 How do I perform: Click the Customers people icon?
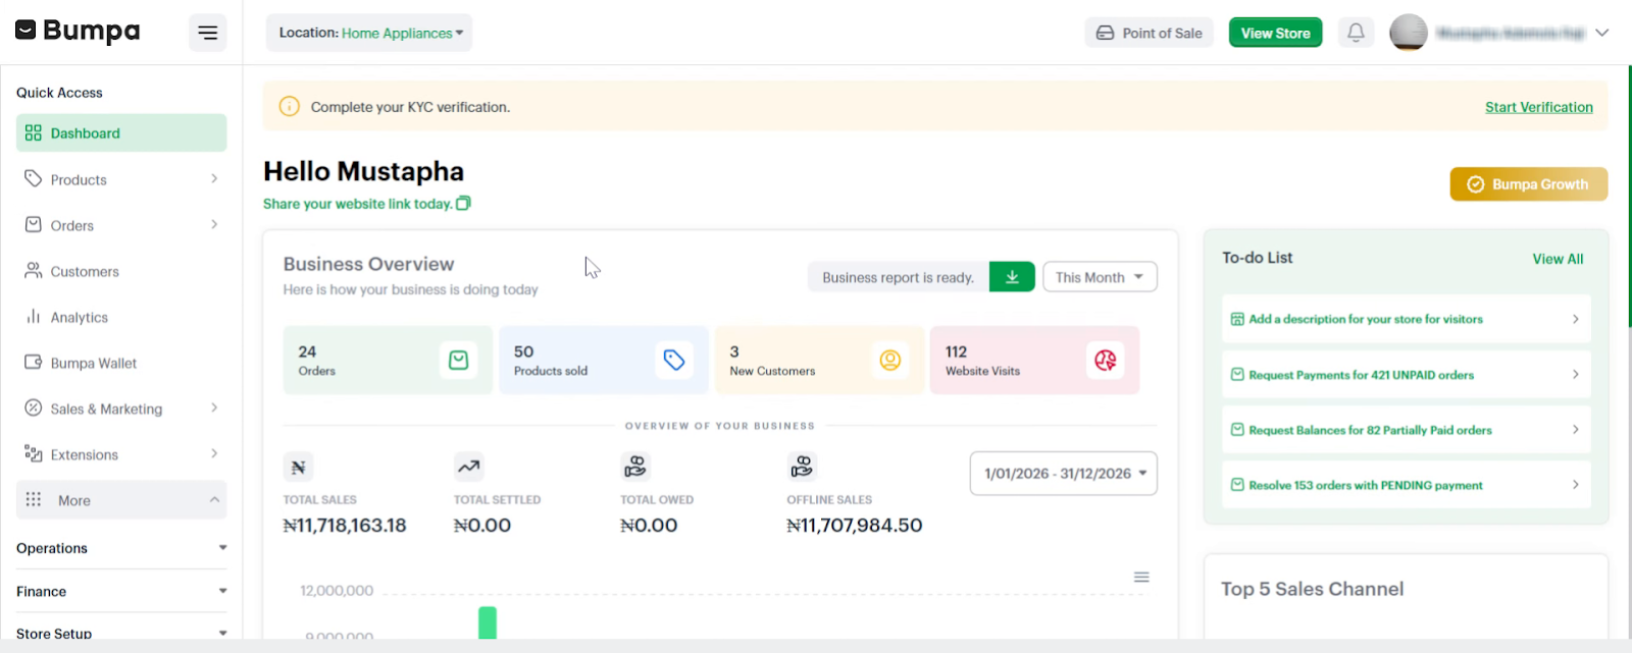tap(33, 271)
